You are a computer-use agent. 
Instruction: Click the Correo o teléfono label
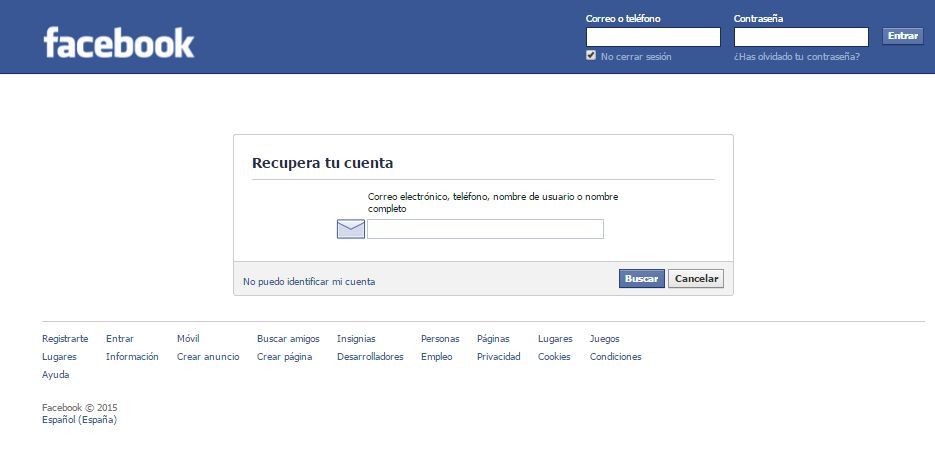tap(623, 18)
